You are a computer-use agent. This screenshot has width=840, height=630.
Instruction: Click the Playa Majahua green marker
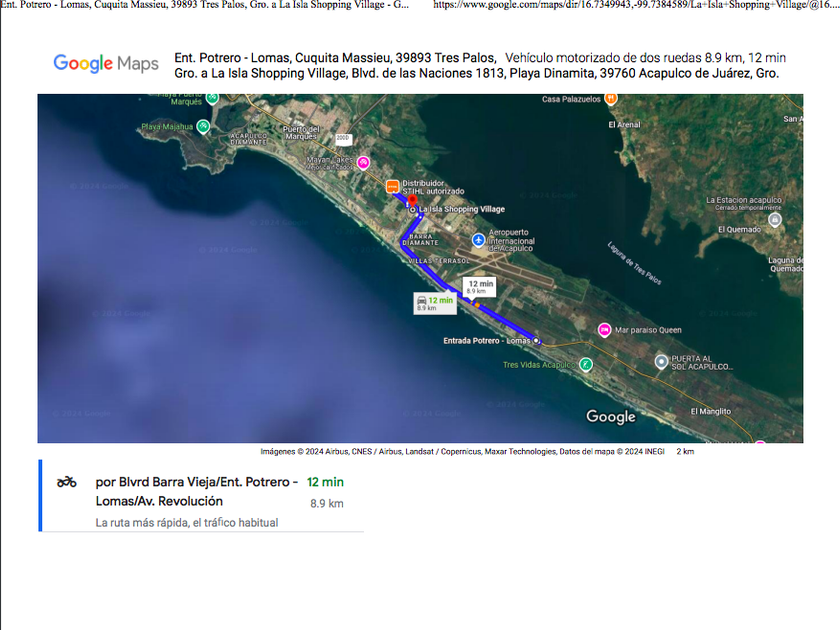click(203, 126)
